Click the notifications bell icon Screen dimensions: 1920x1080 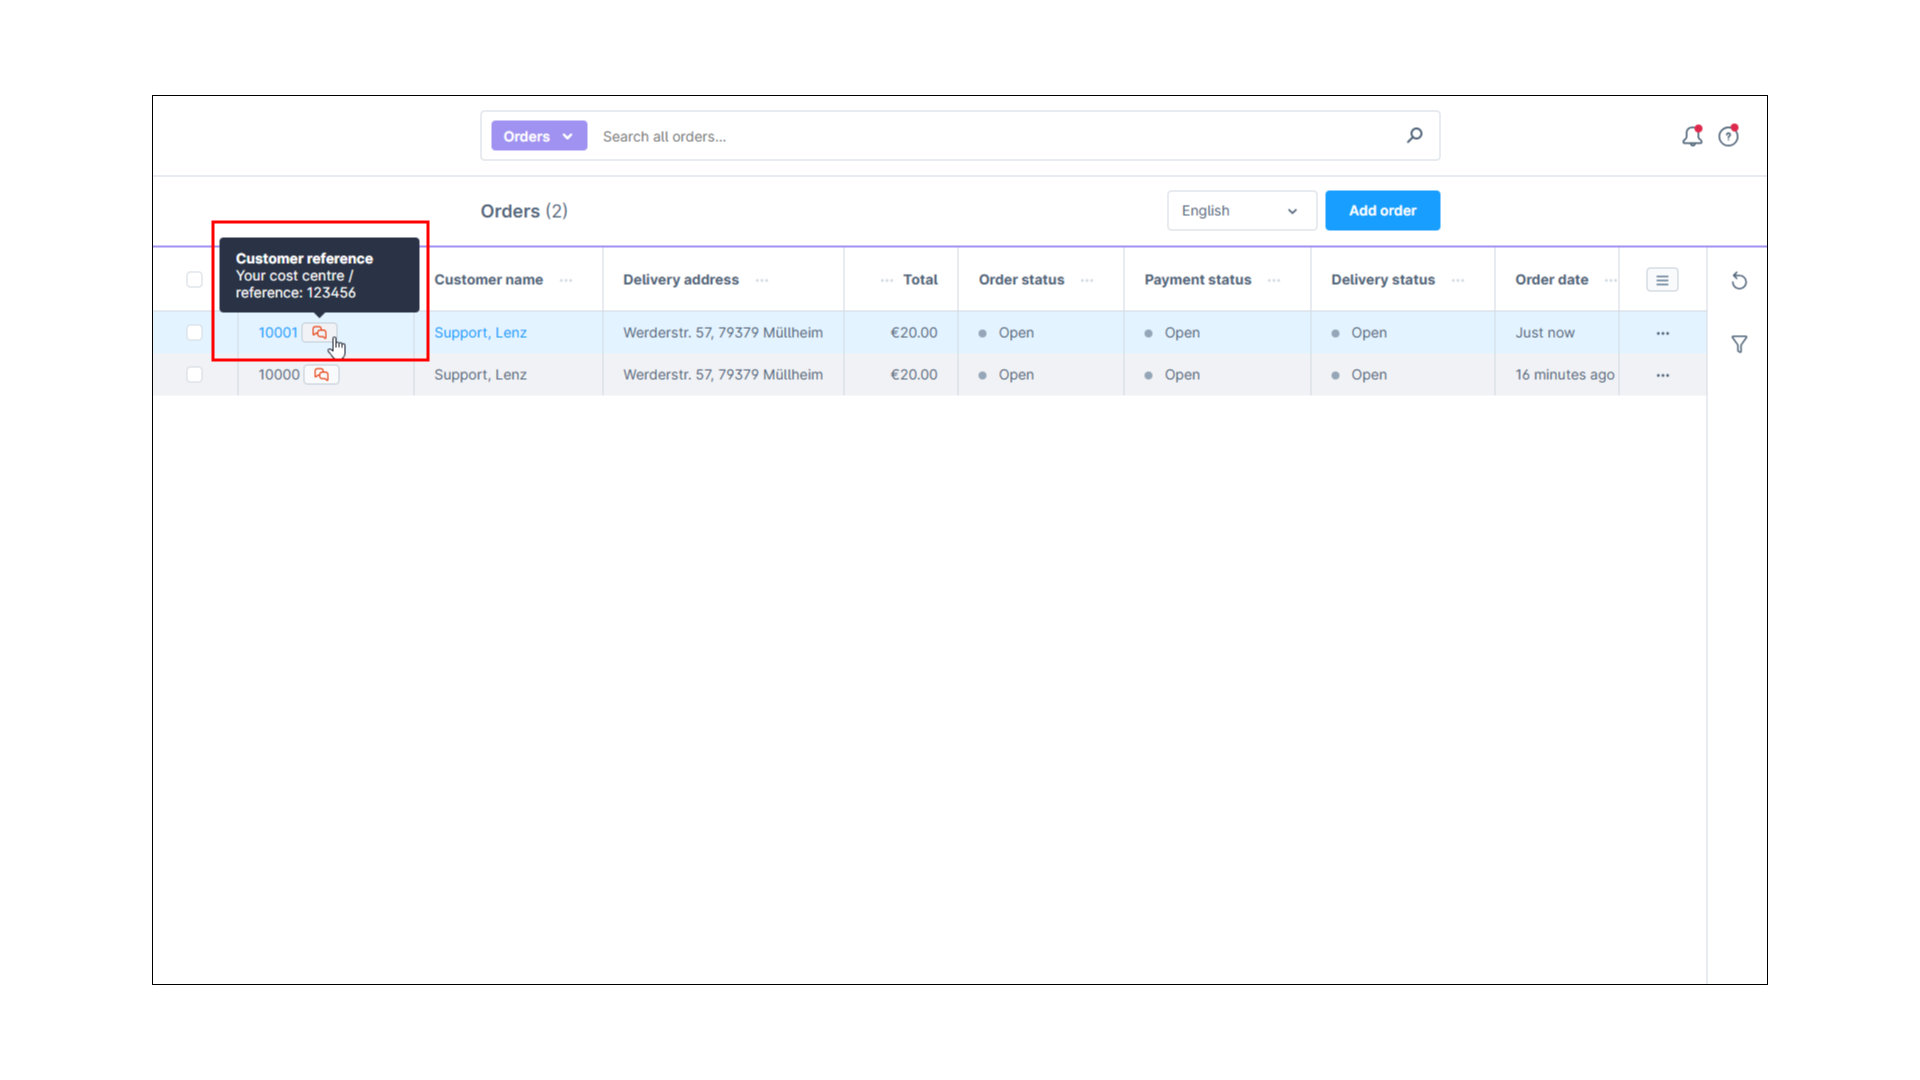(1691, 136)
